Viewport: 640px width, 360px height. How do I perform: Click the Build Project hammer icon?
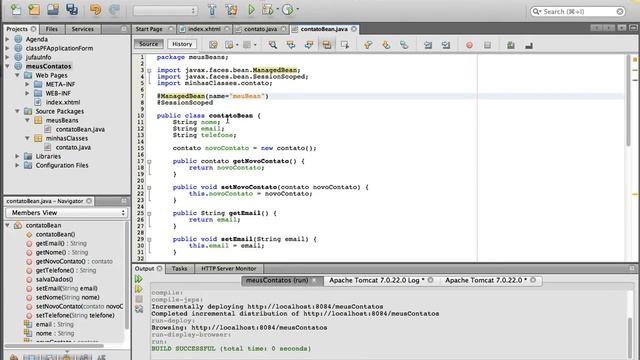(212, 9)
